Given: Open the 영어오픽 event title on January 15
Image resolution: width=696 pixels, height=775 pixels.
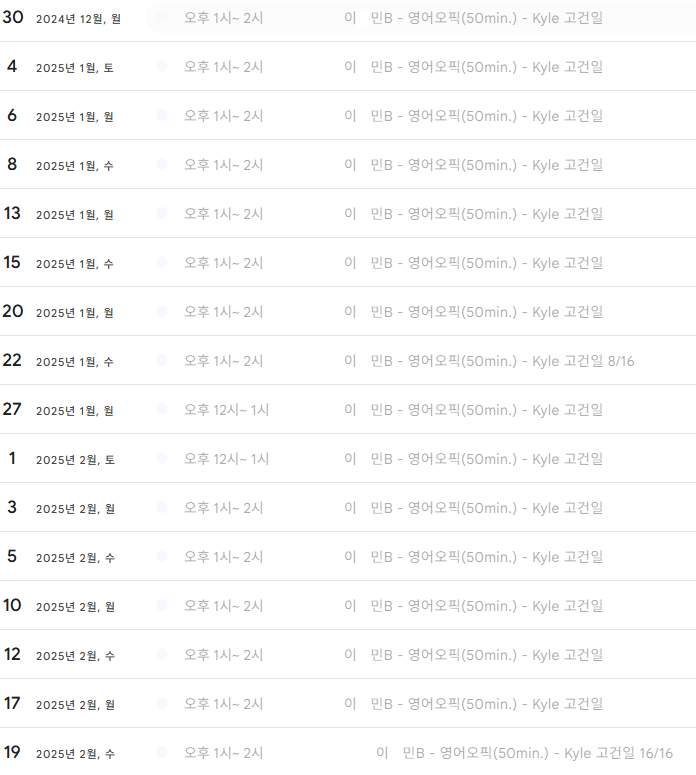Looking at the screenshot, I should [486, 263].
